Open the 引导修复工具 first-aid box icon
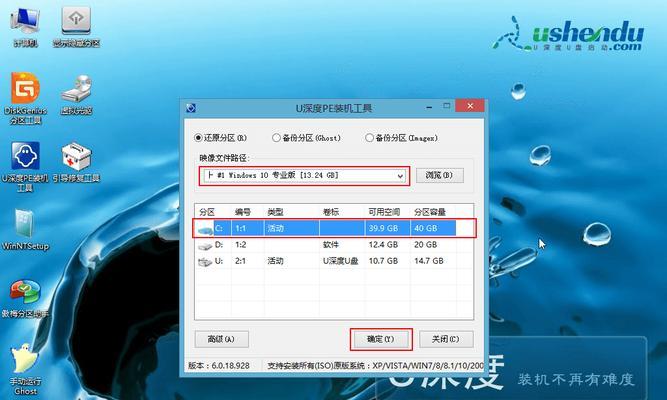Viewport: 667px width, 400px height. 76,162
